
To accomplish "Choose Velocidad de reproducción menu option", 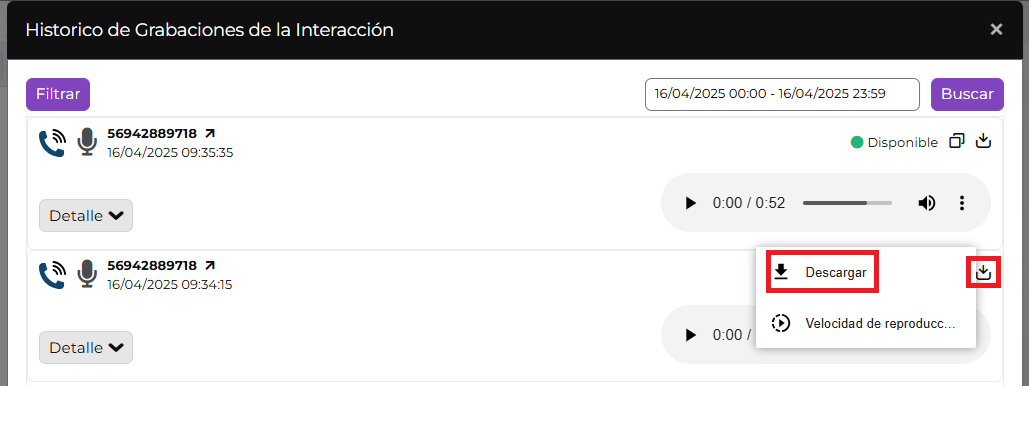I will pos(866,323).
